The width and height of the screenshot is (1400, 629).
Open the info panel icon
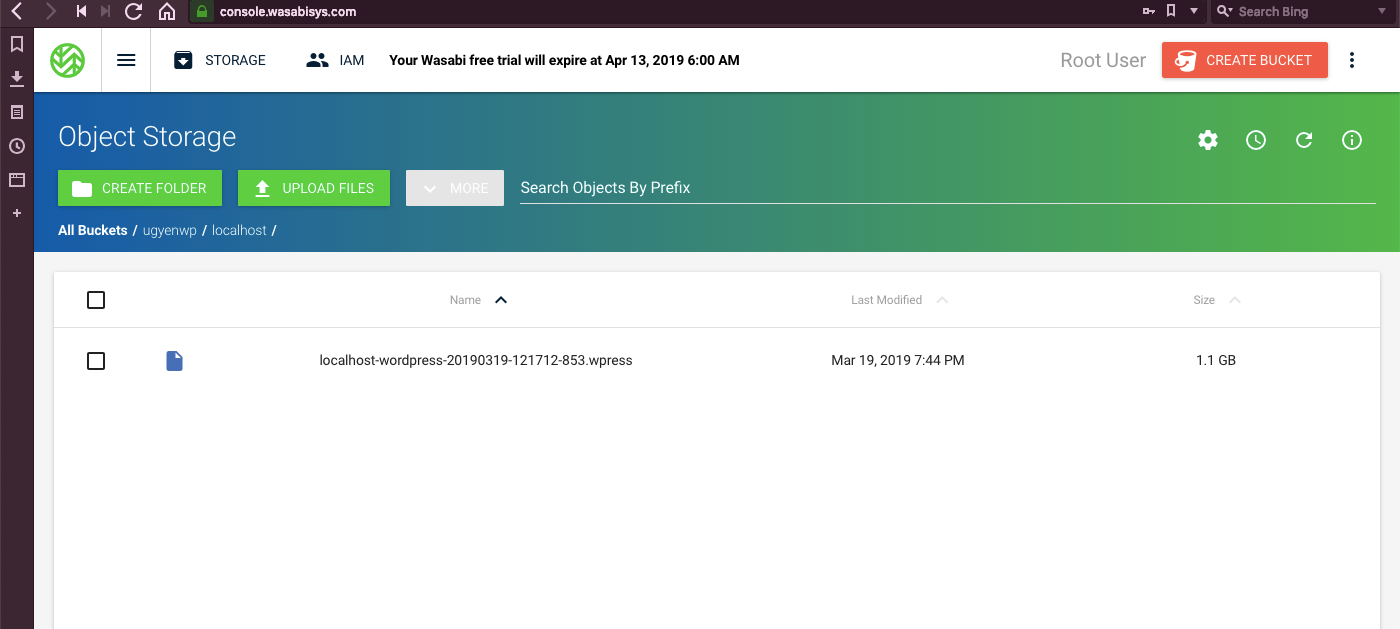pyautogui.click(x=1352, y=140)
